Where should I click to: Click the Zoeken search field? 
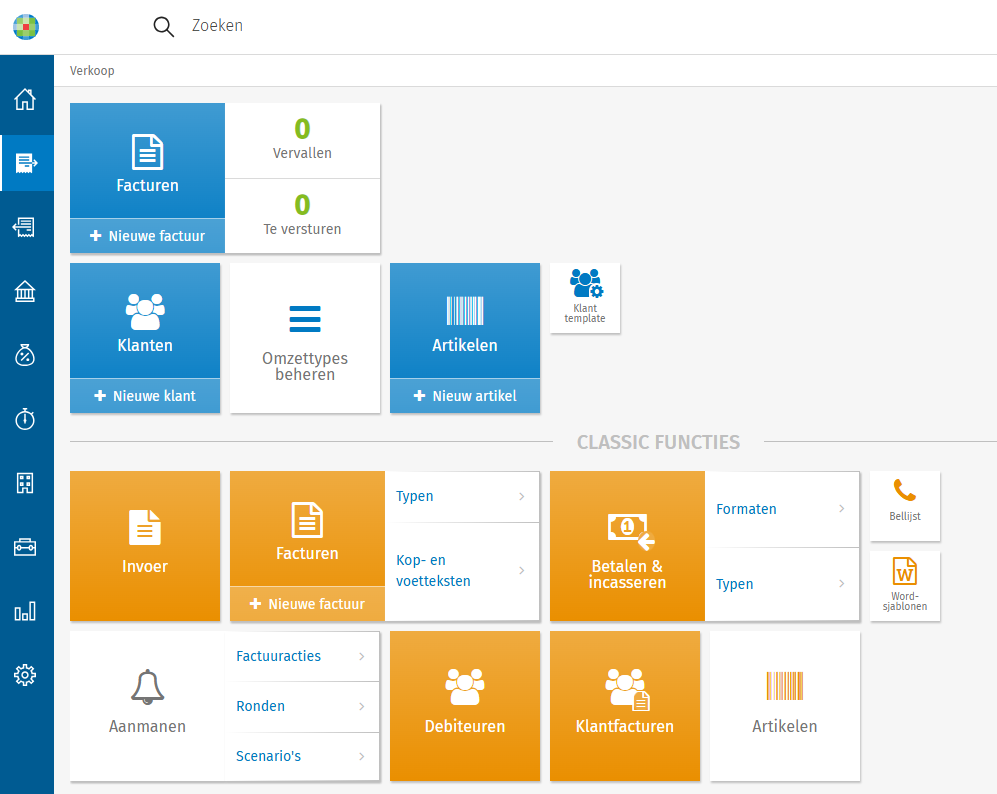400,26
